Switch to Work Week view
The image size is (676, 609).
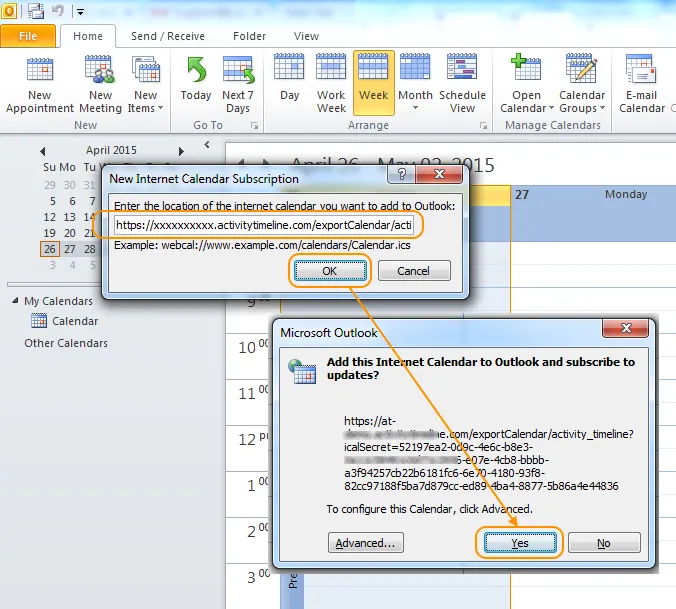tap(331, 84)
